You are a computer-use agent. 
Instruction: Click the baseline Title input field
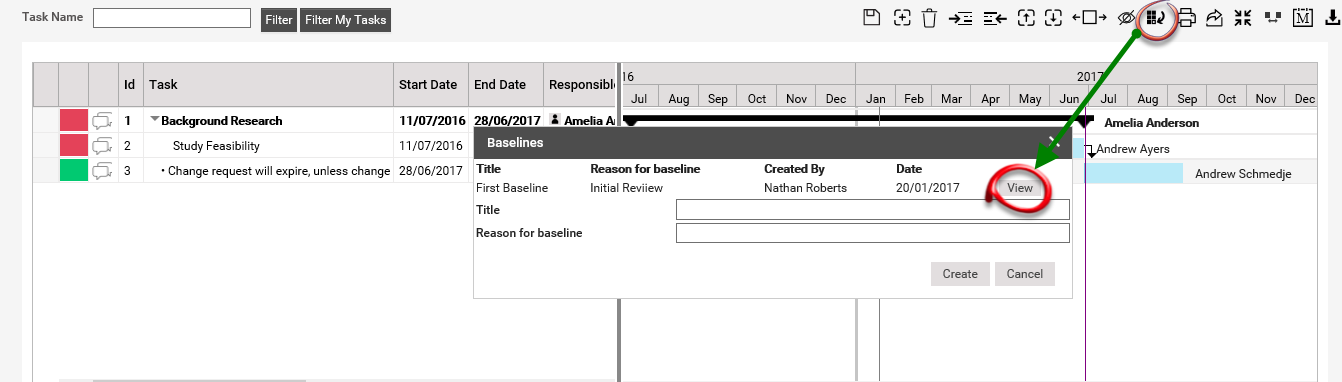[x=873, y=210]
